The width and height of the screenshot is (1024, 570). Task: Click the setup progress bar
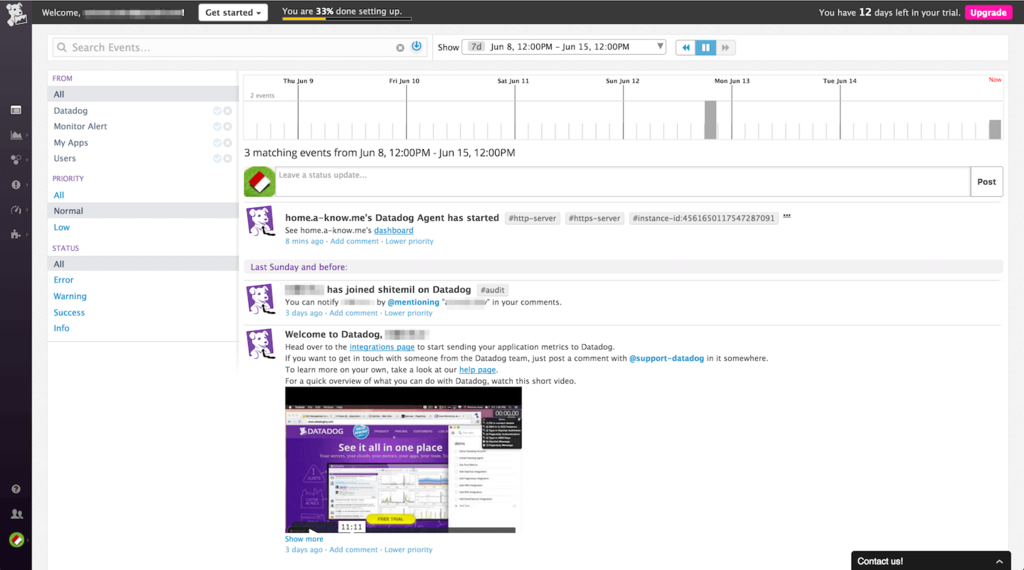coord(347,19)
